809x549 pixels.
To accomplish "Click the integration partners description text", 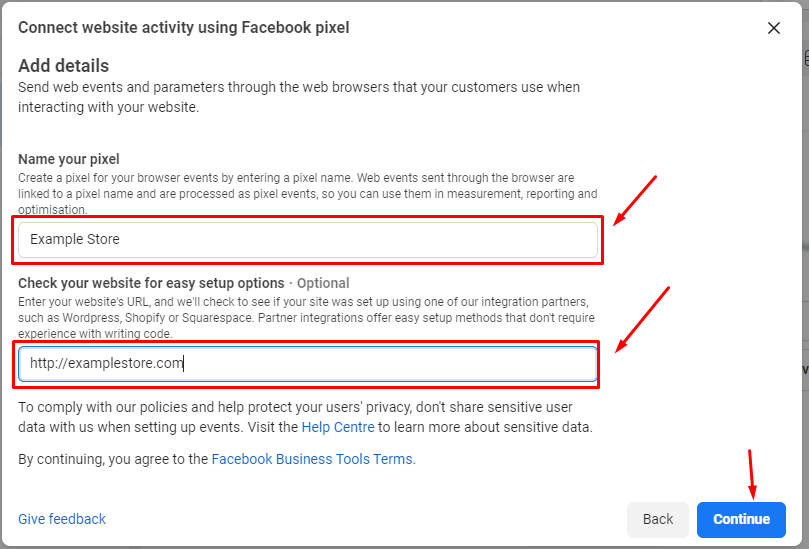I will tap(306, 317).
